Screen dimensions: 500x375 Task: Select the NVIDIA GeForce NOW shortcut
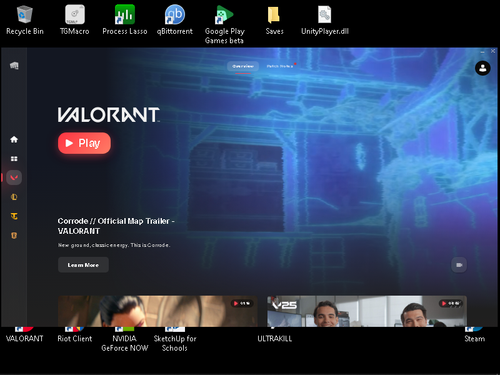125,340
